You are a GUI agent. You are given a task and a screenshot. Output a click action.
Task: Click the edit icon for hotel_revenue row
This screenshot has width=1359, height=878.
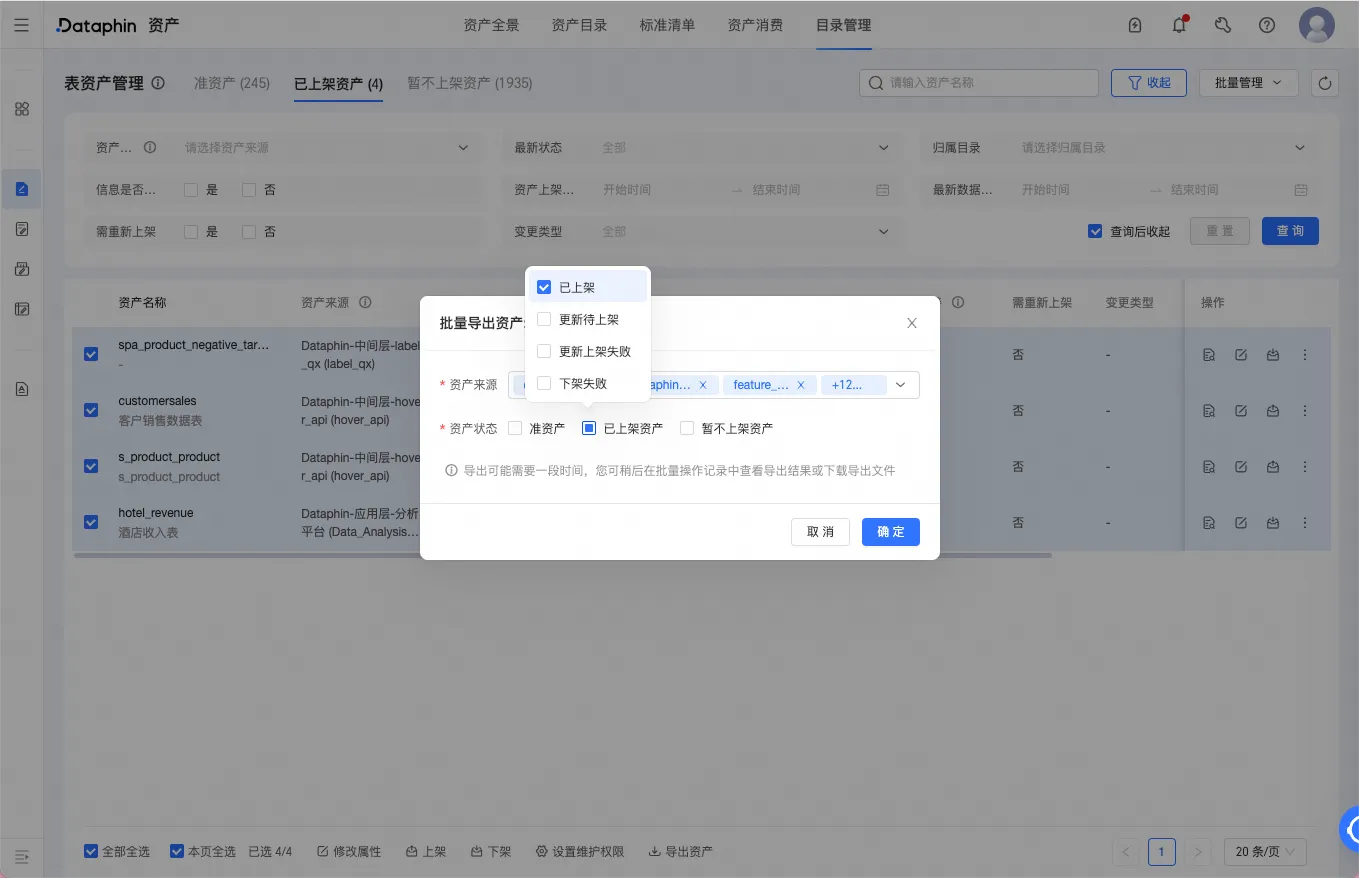(x=1241, y=522)
